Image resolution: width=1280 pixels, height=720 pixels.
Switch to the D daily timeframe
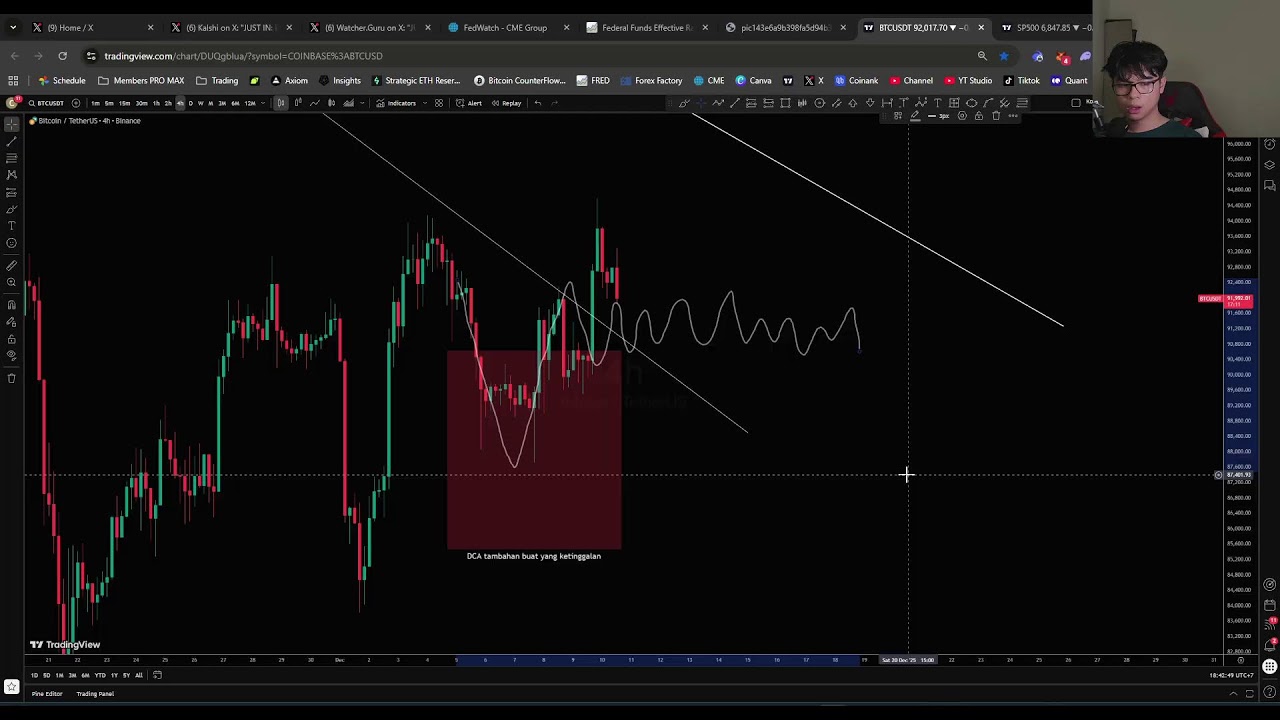point(190,103)
